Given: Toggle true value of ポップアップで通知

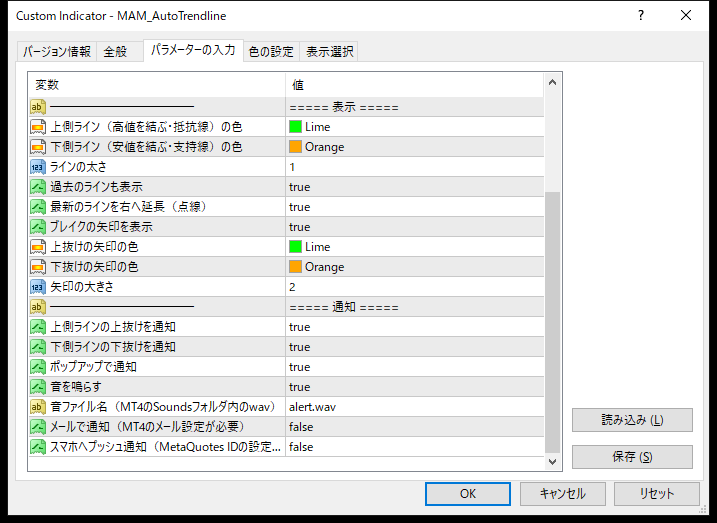Looking at the screenshot, I should coord(300,367).
